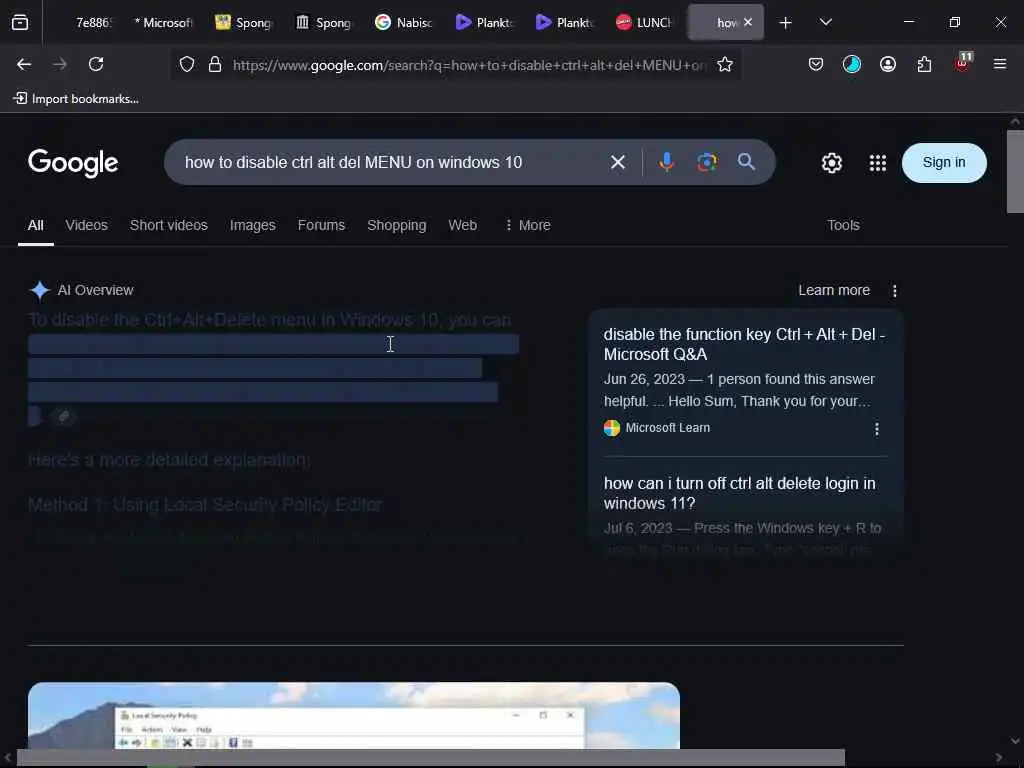1024x768 pixels.
Task: Open the Pocket save icon
Action: [816, 64]
